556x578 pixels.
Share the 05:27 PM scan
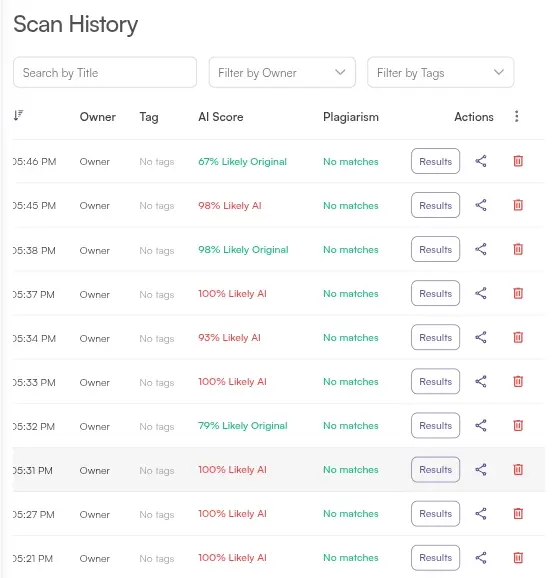click(x=481, y=513)
